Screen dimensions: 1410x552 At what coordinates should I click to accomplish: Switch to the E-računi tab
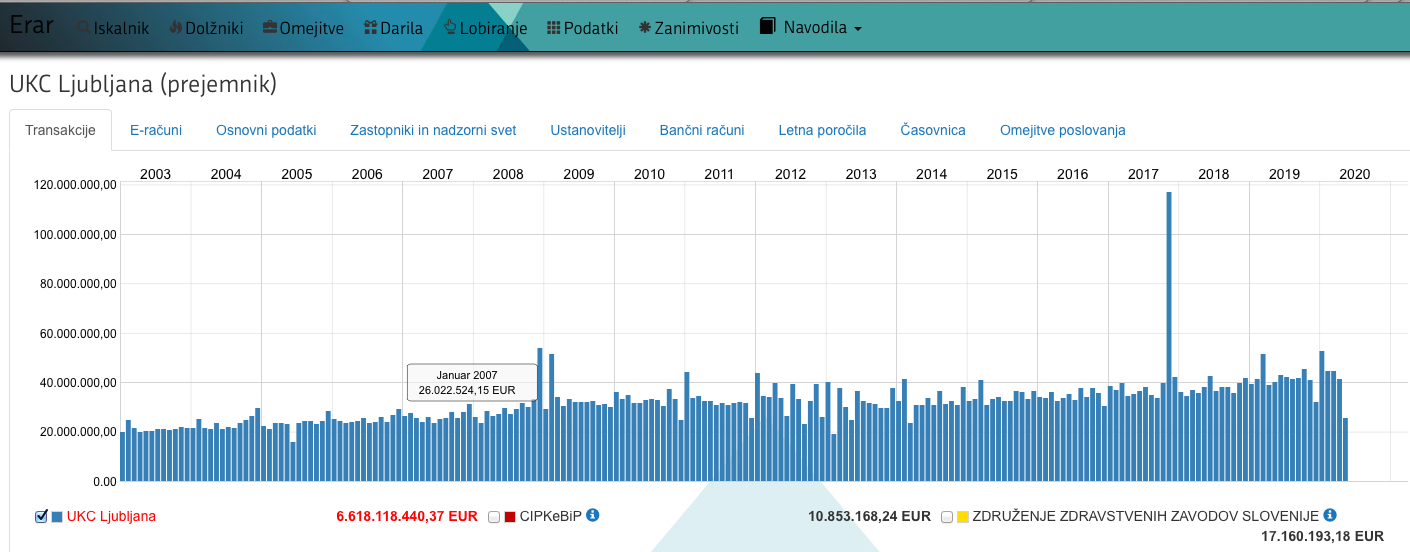(156, 130)
